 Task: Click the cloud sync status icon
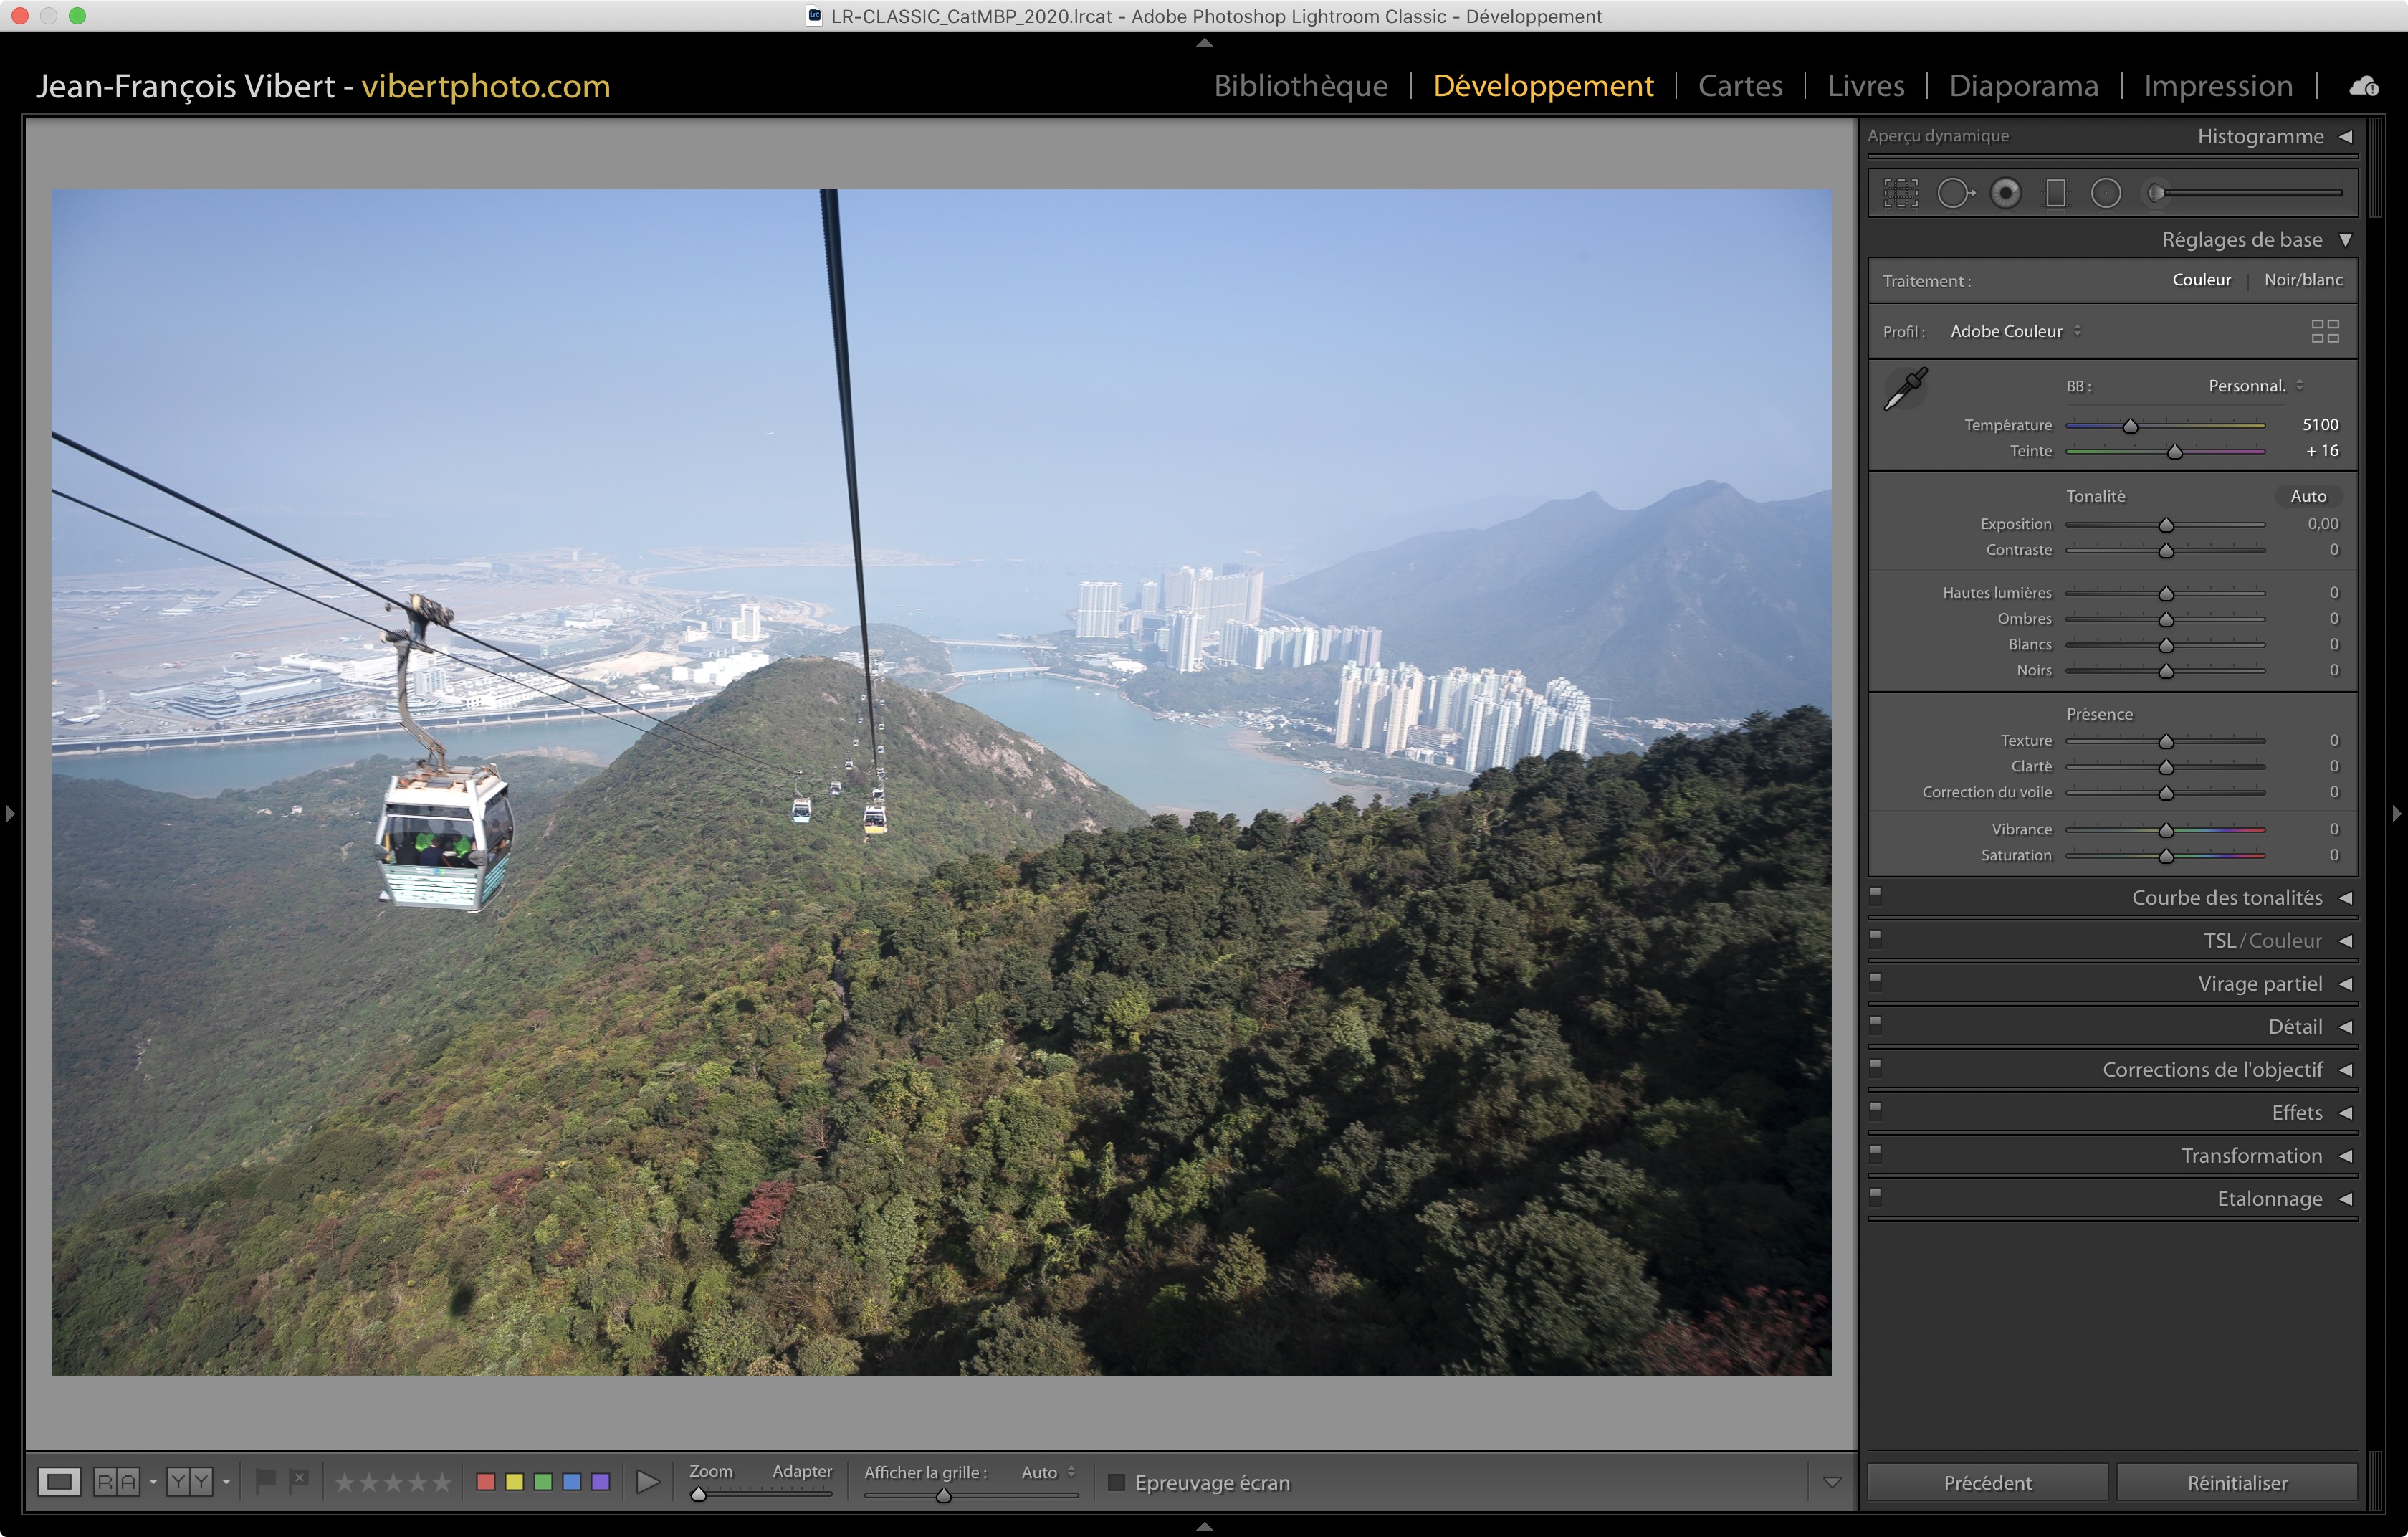(x=2363, y=87)
